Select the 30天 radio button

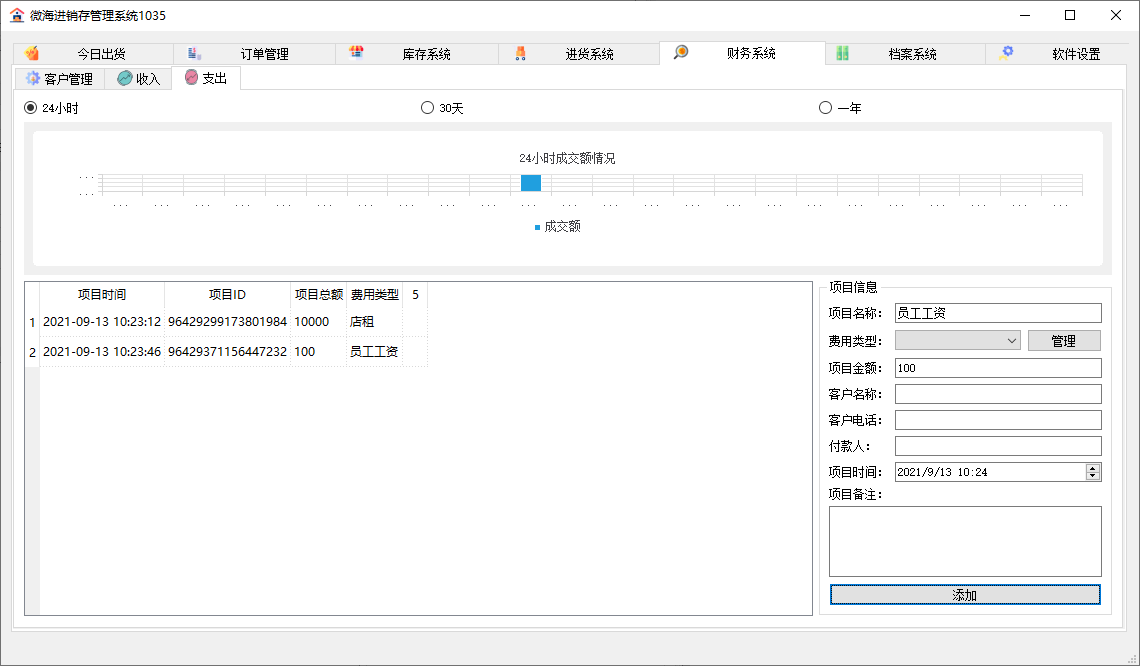pyautogui.click(x=427, y=108)
